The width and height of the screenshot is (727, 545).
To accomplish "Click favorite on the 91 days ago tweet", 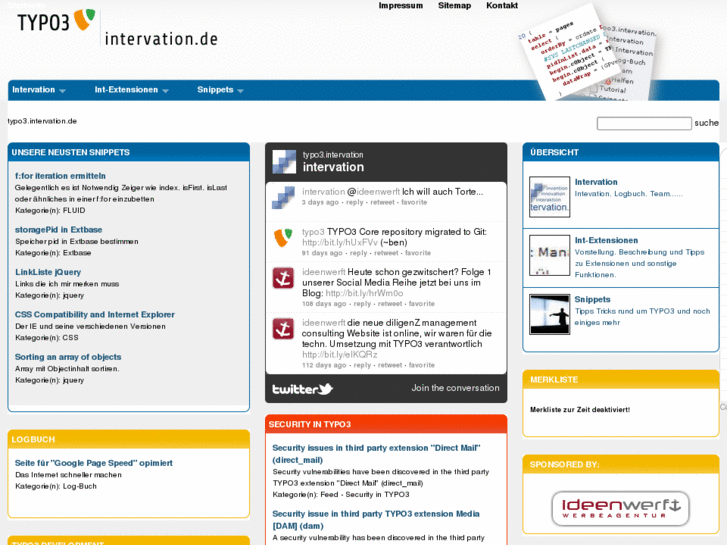I will click(418, 253).
